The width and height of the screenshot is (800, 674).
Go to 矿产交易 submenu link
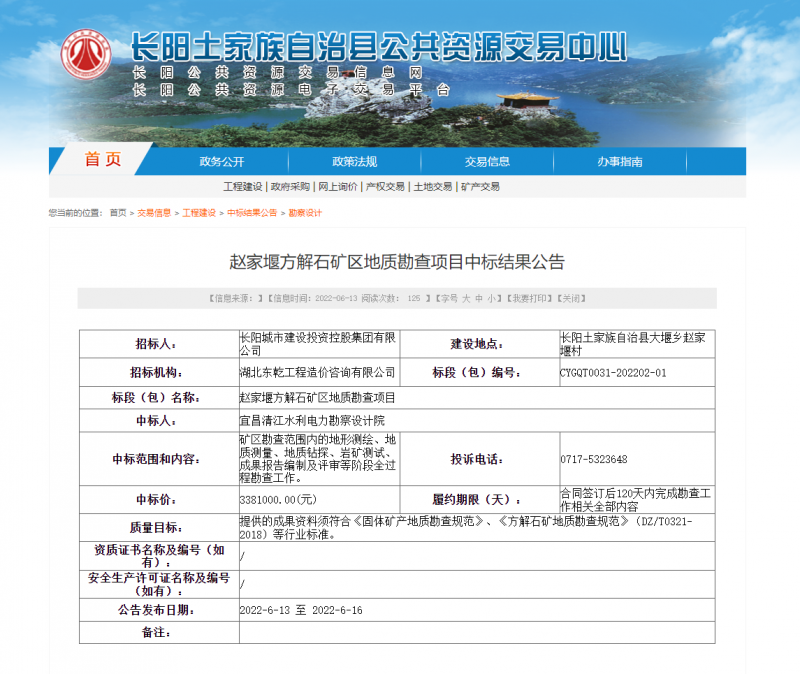480,187
